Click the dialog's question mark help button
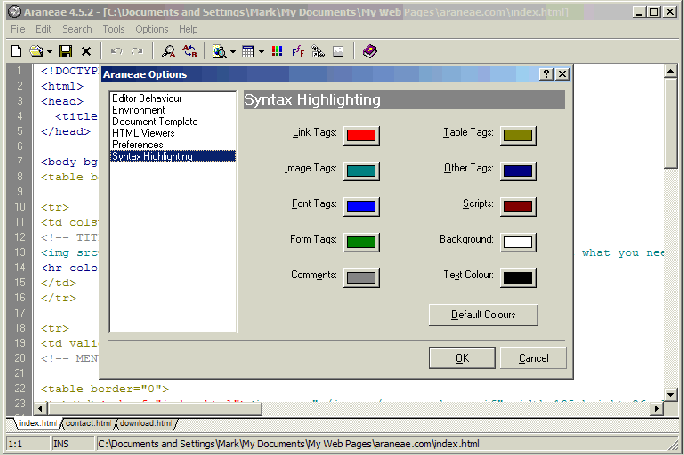 (x=547, y=74)
